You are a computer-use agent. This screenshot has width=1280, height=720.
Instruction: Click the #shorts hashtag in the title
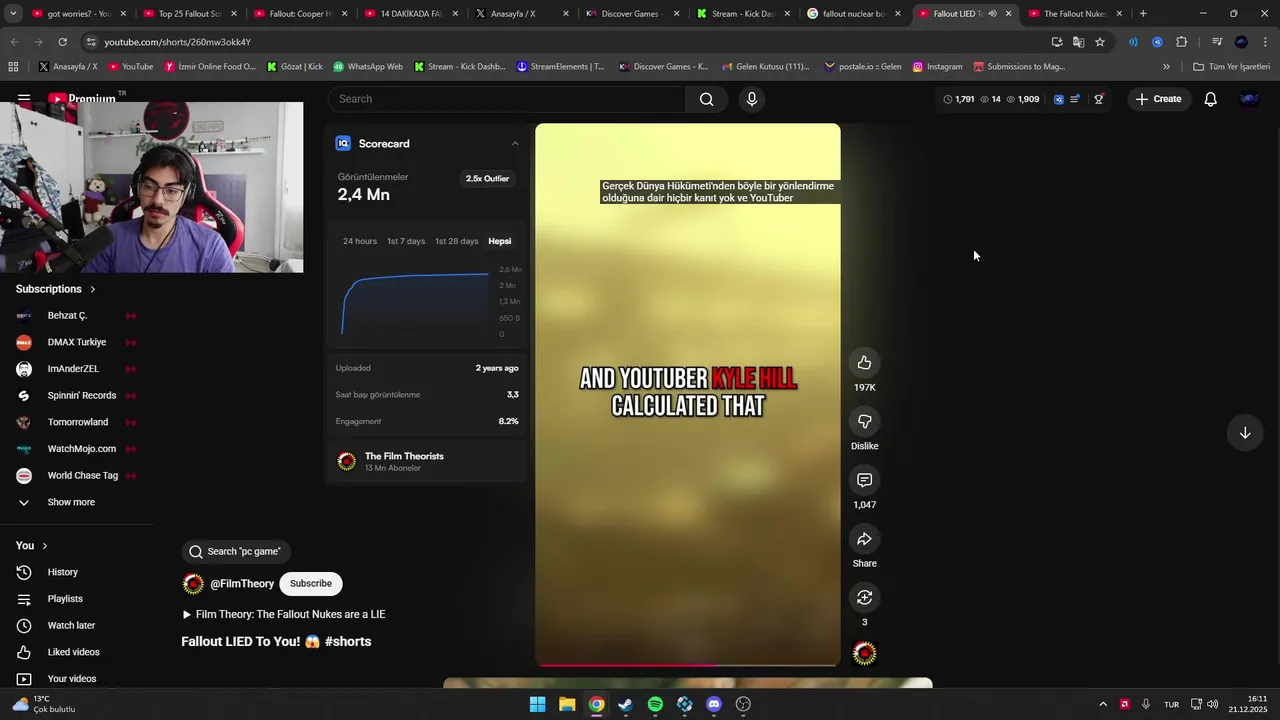click(348, 642)
